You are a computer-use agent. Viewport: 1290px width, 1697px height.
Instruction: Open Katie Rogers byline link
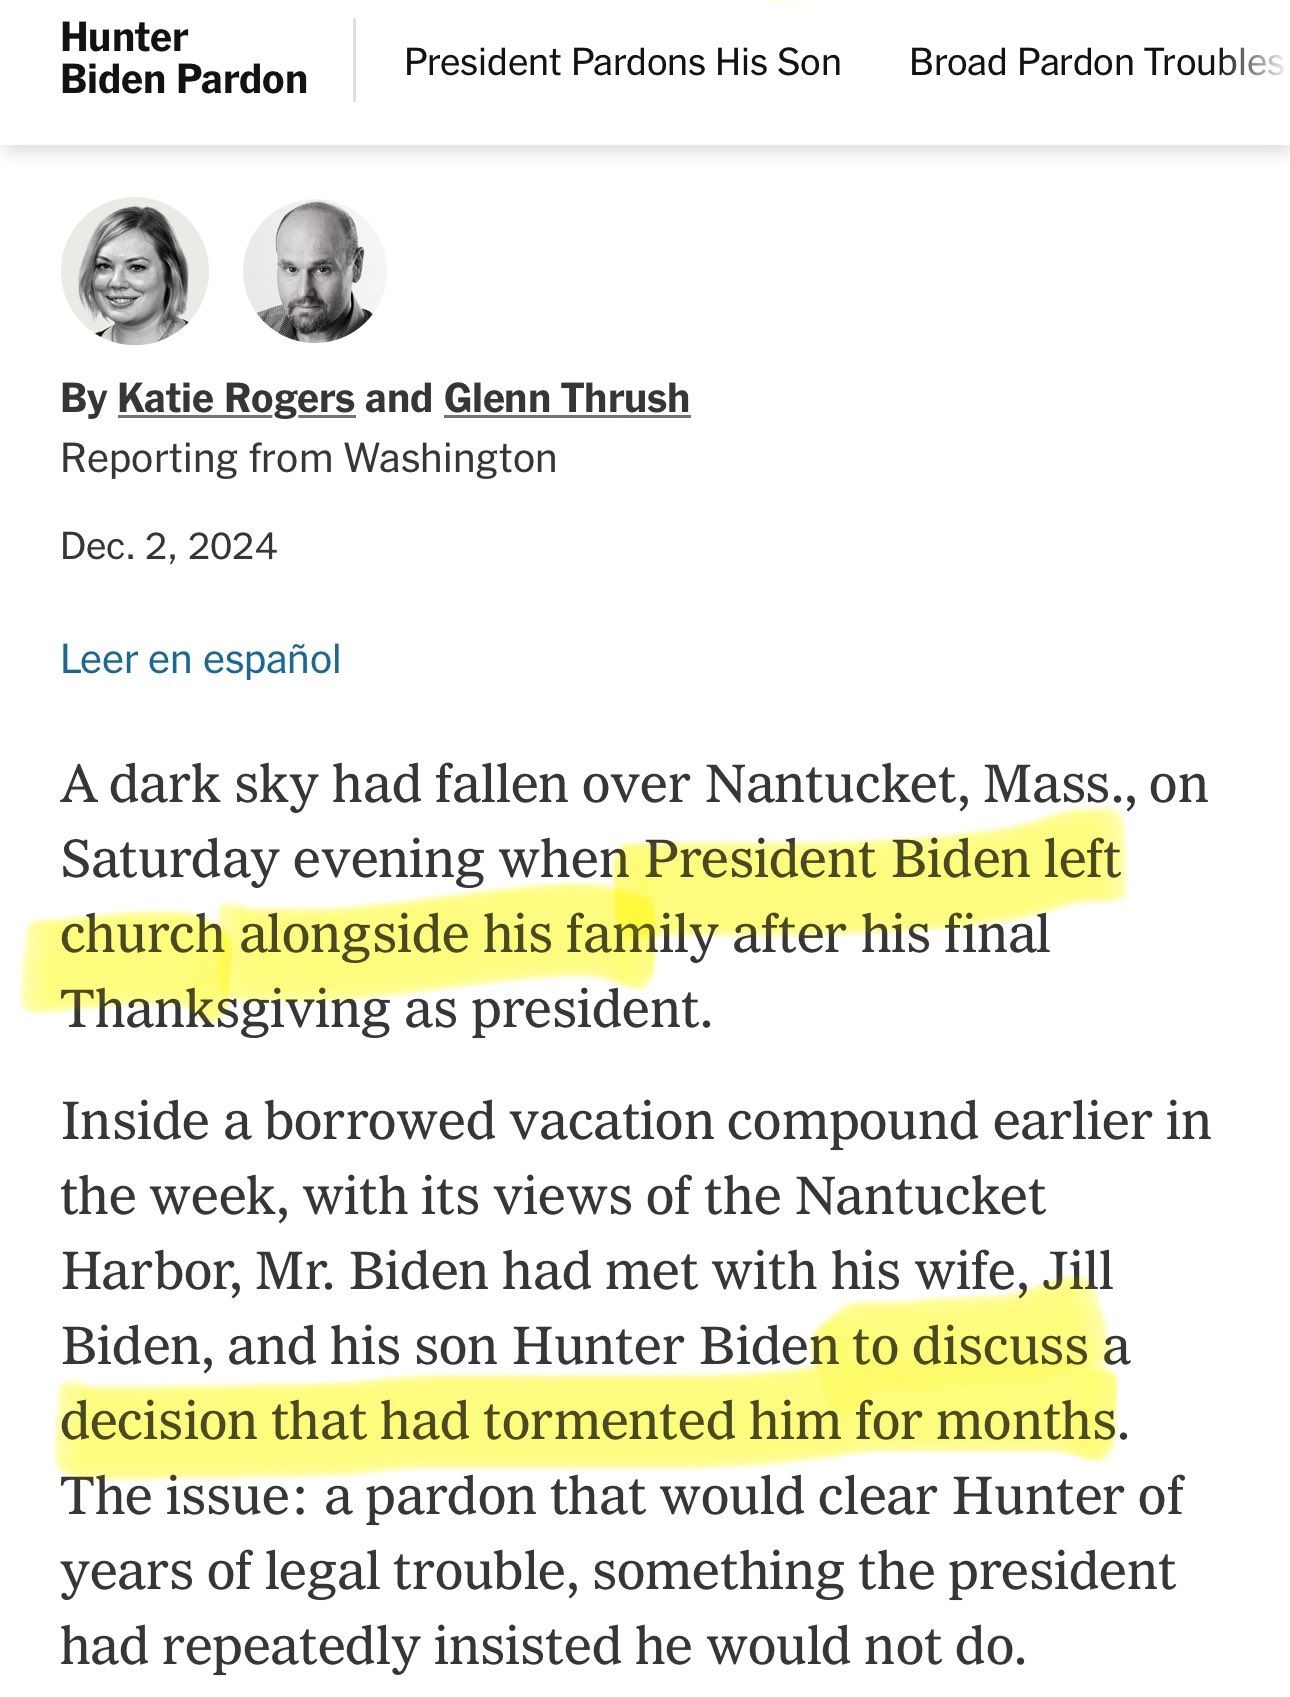236,398
